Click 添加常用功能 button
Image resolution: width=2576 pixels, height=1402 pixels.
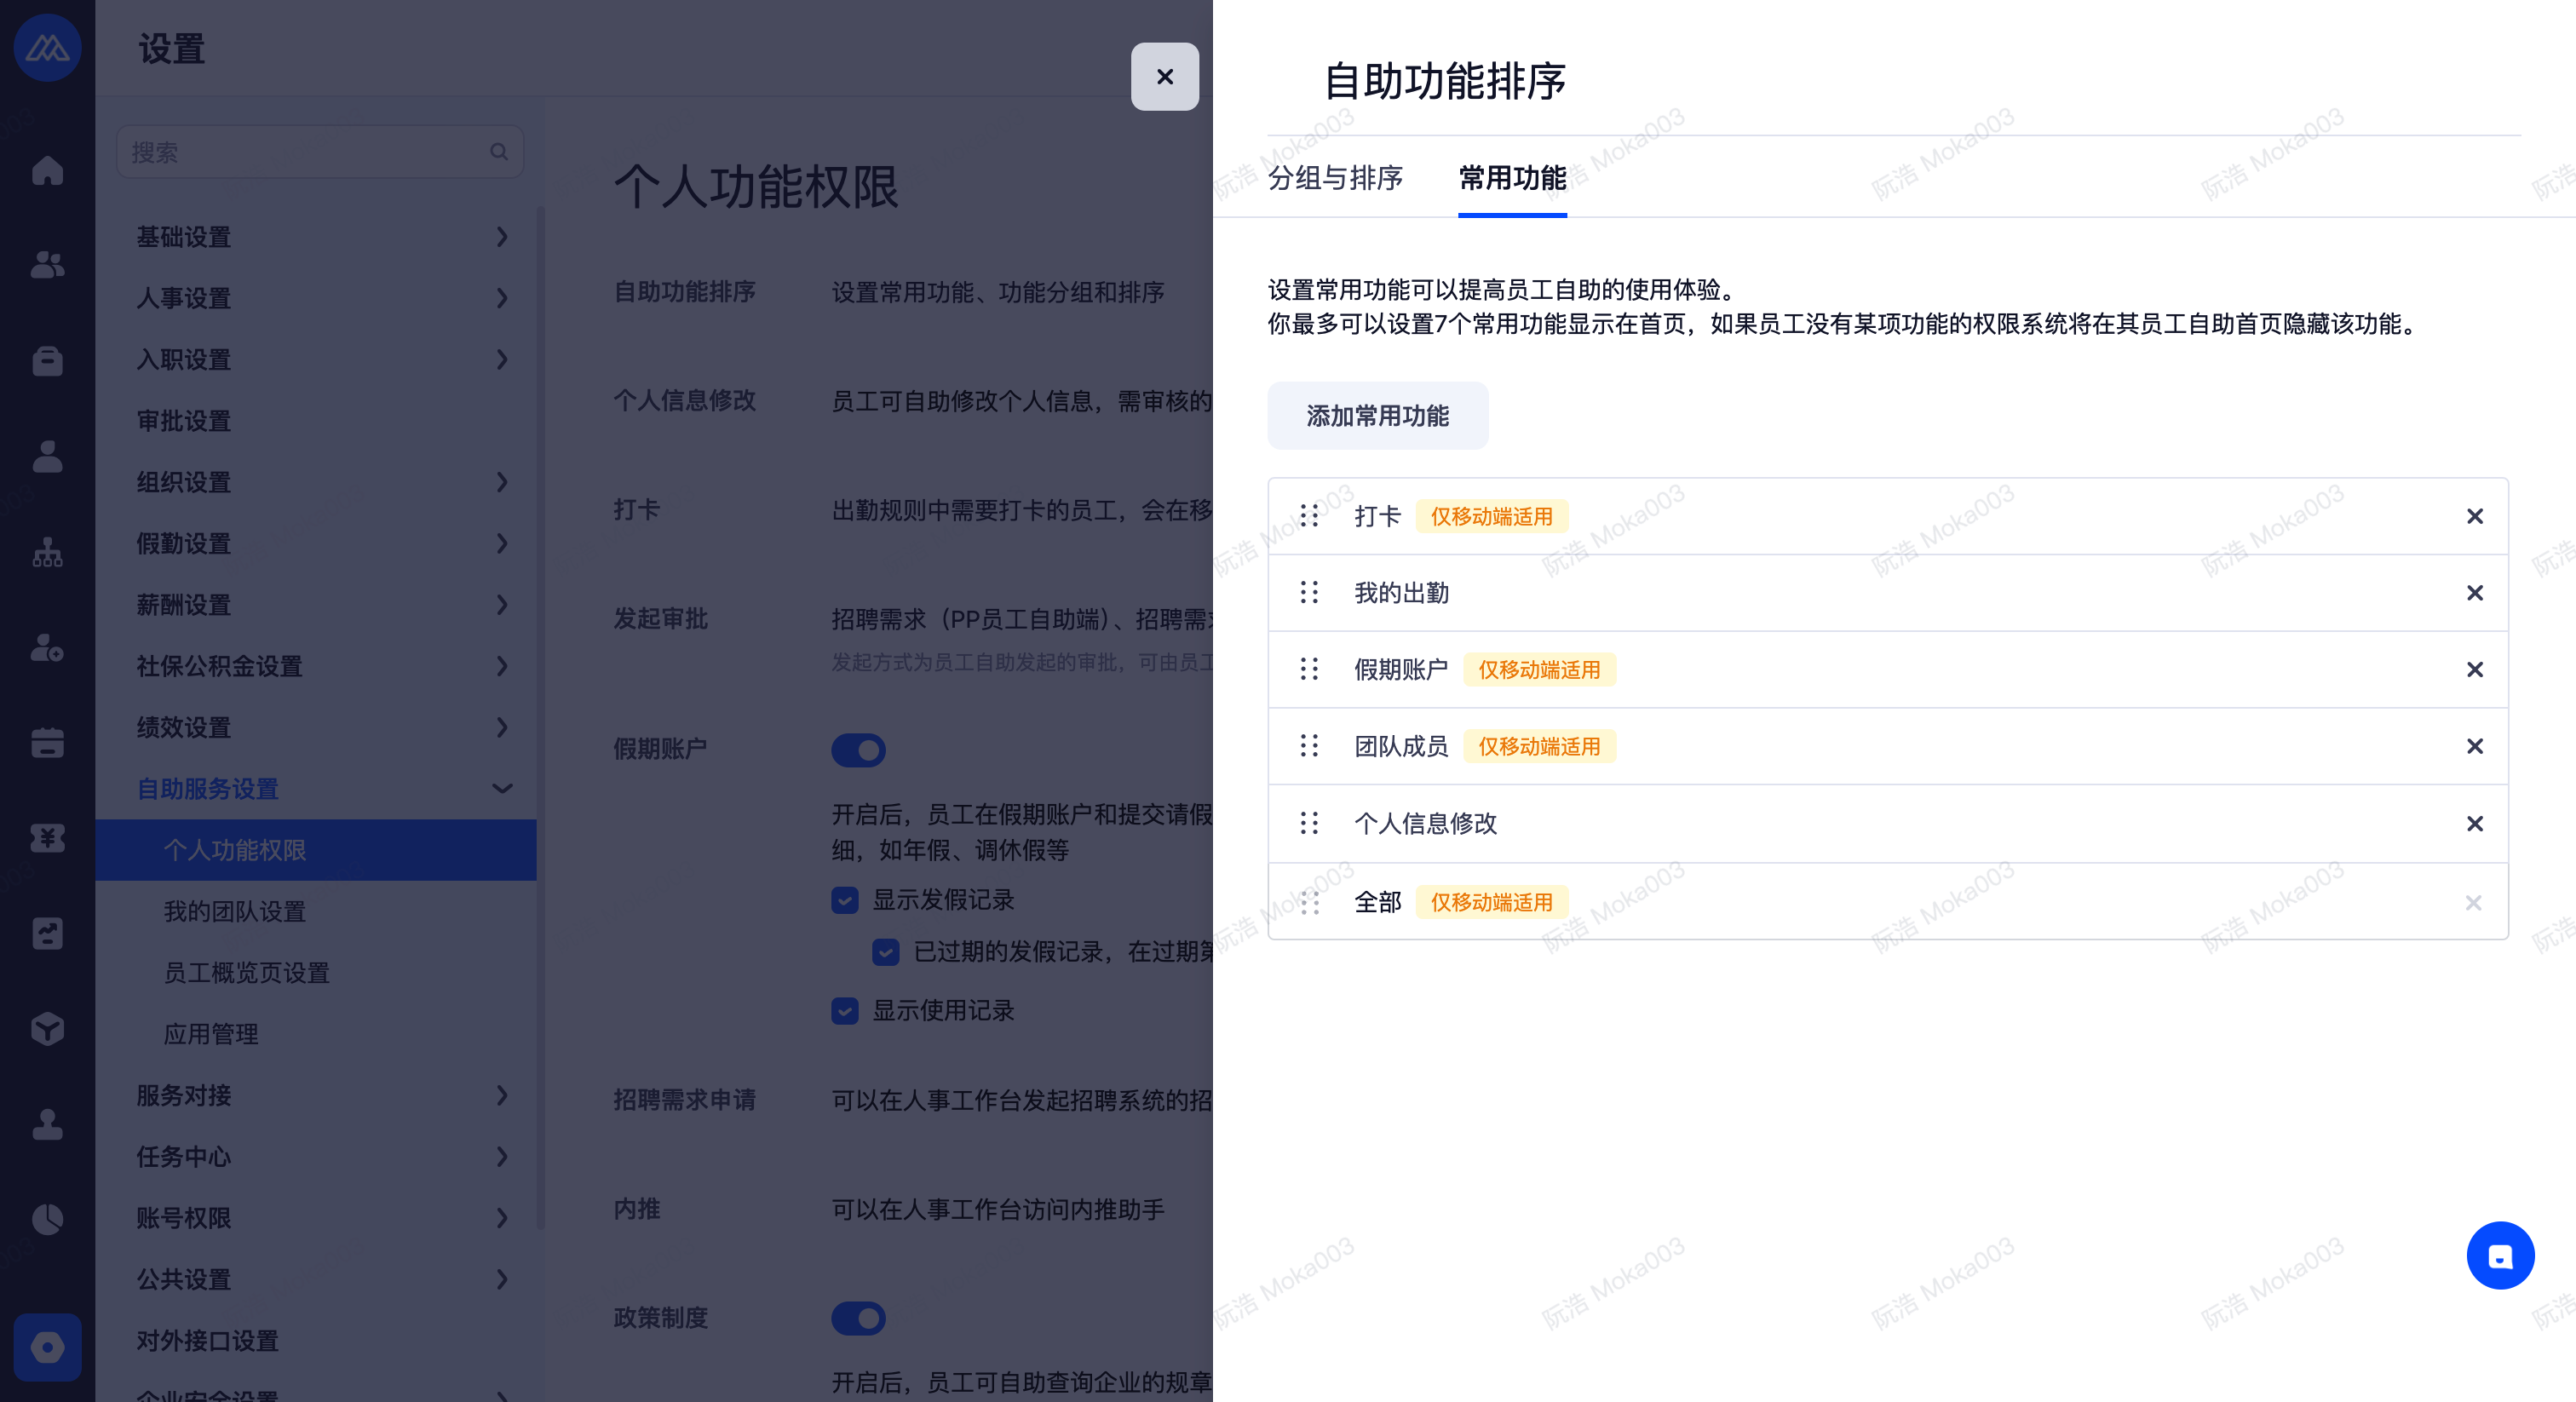1377,416
